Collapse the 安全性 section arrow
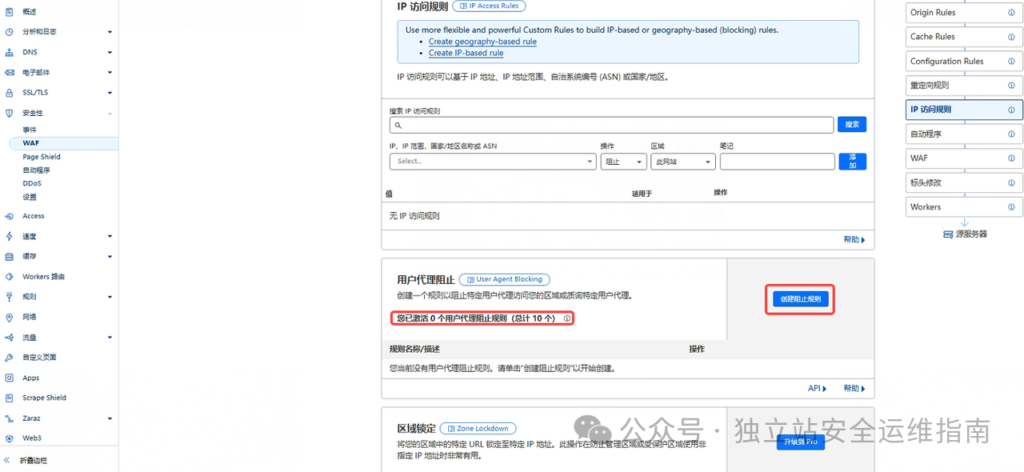 click(110, 113)
